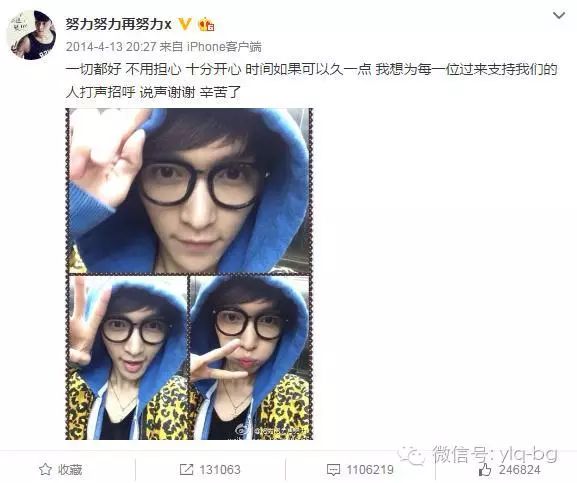
Task: Click the post text starting 一切都好
Action: tap(311, 81)
